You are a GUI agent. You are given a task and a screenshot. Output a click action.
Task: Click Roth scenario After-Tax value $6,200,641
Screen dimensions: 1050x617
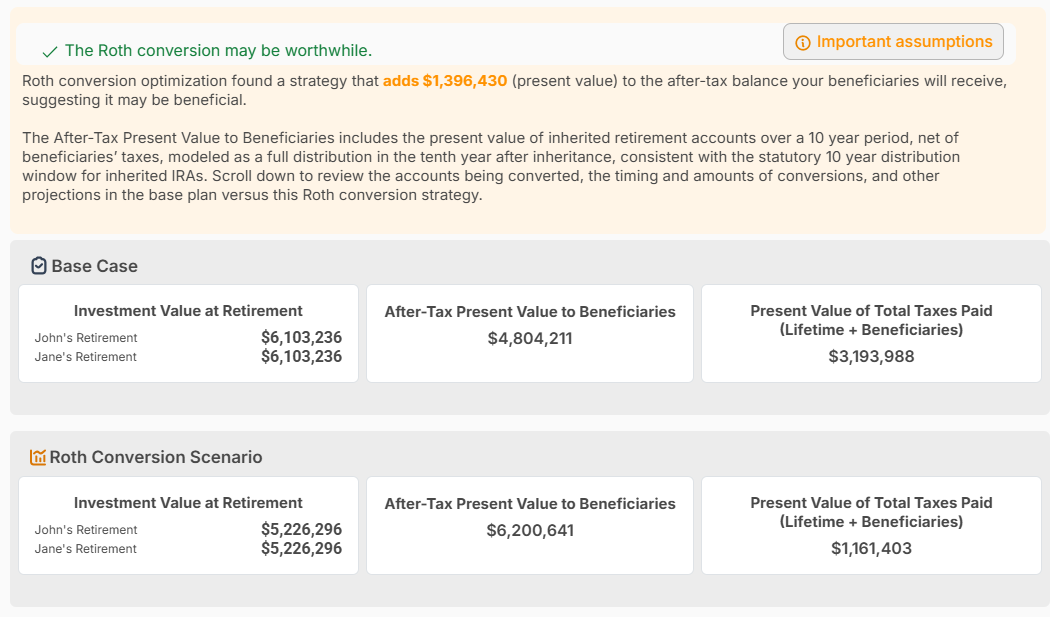click(530, 531)
